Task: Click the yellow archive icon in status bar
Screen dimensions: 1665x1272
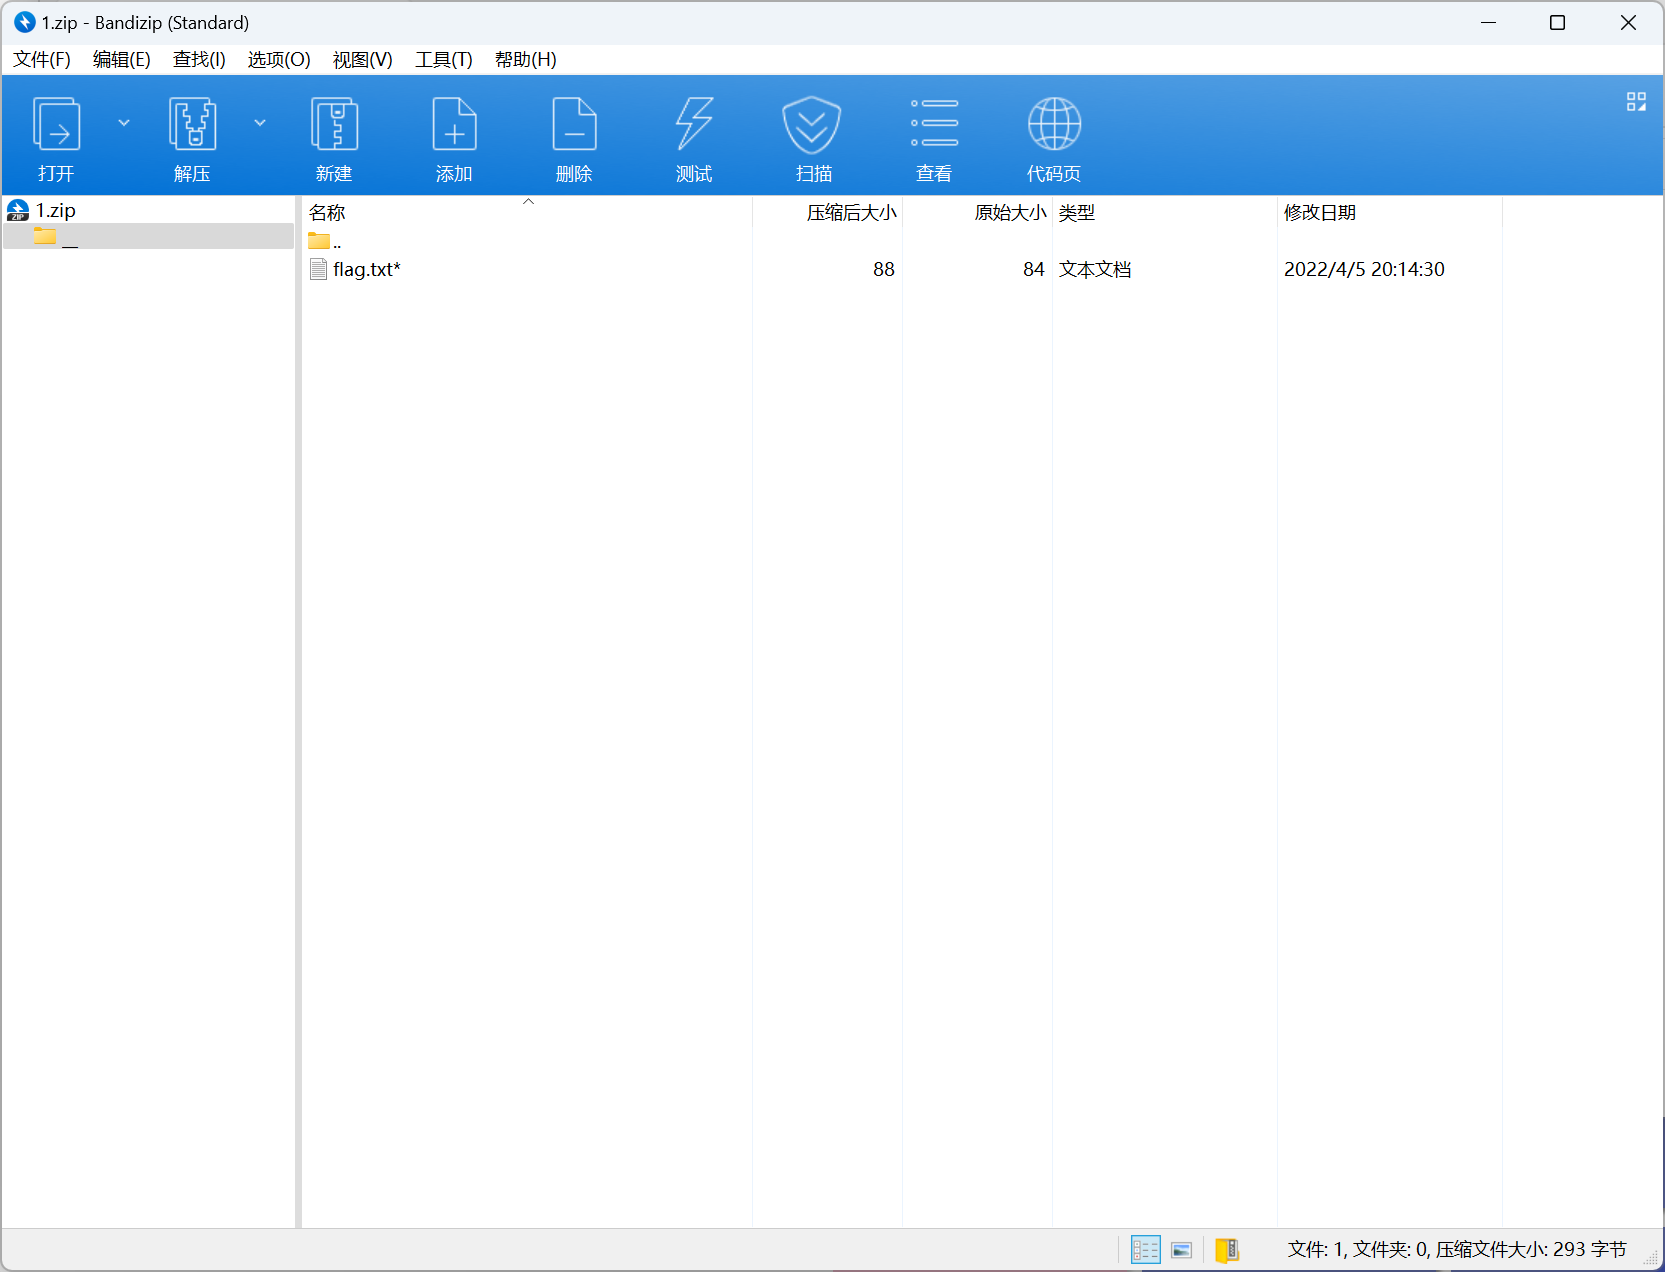Action: click(1228, 1250)
